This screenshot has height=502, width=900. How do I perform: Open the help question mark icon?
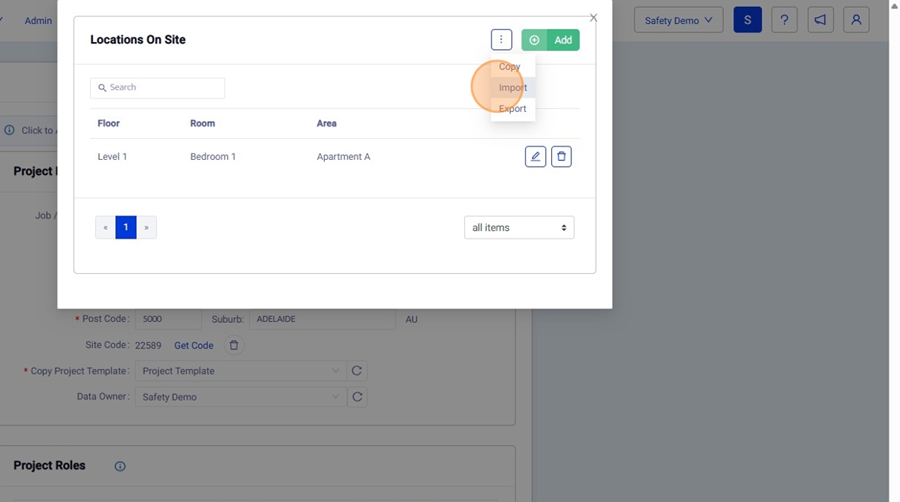click(x=784, y=20)
